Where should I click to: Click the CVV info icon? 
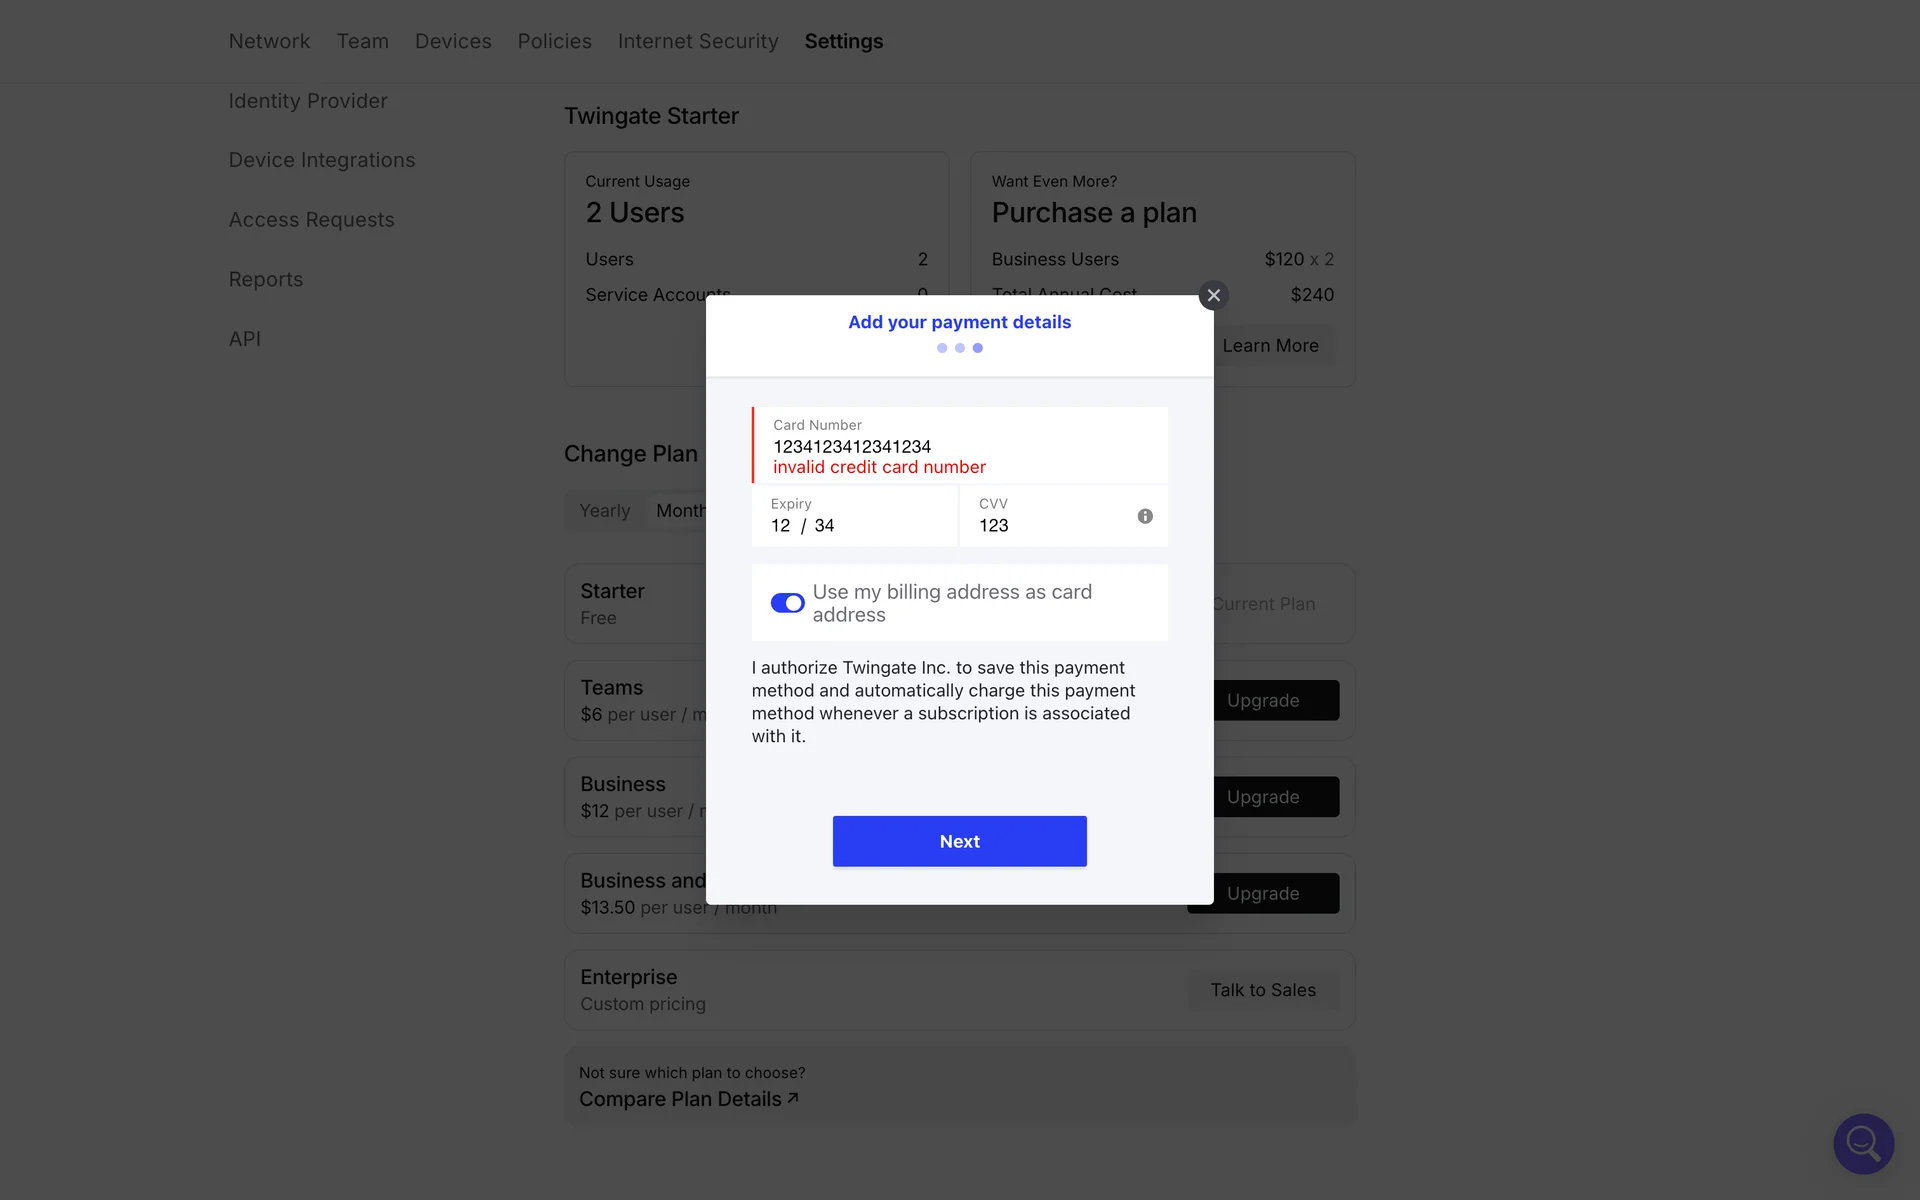1145,516
